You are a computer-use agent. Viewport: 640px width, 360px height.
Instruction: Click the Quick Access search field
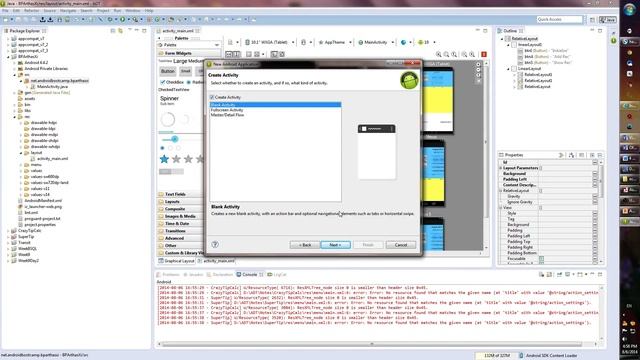point(559,19)
